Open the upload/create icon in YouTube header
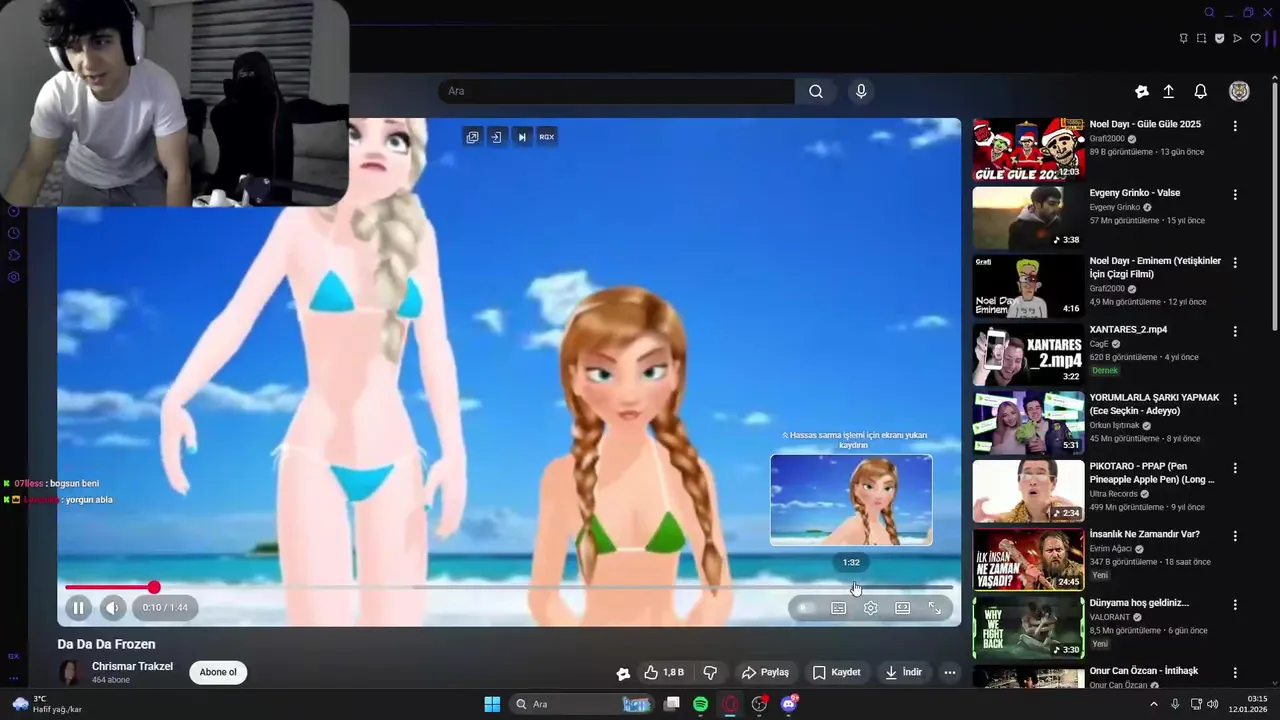The image size is (1280, 720). 1168,91
